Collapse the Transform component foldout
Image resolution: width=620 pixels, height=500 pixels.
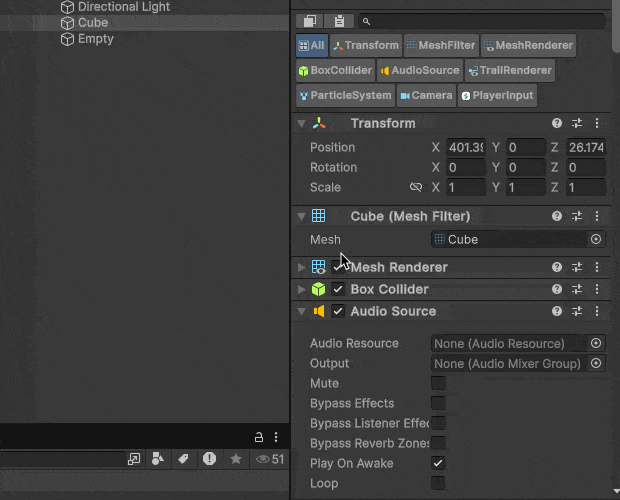301,123
